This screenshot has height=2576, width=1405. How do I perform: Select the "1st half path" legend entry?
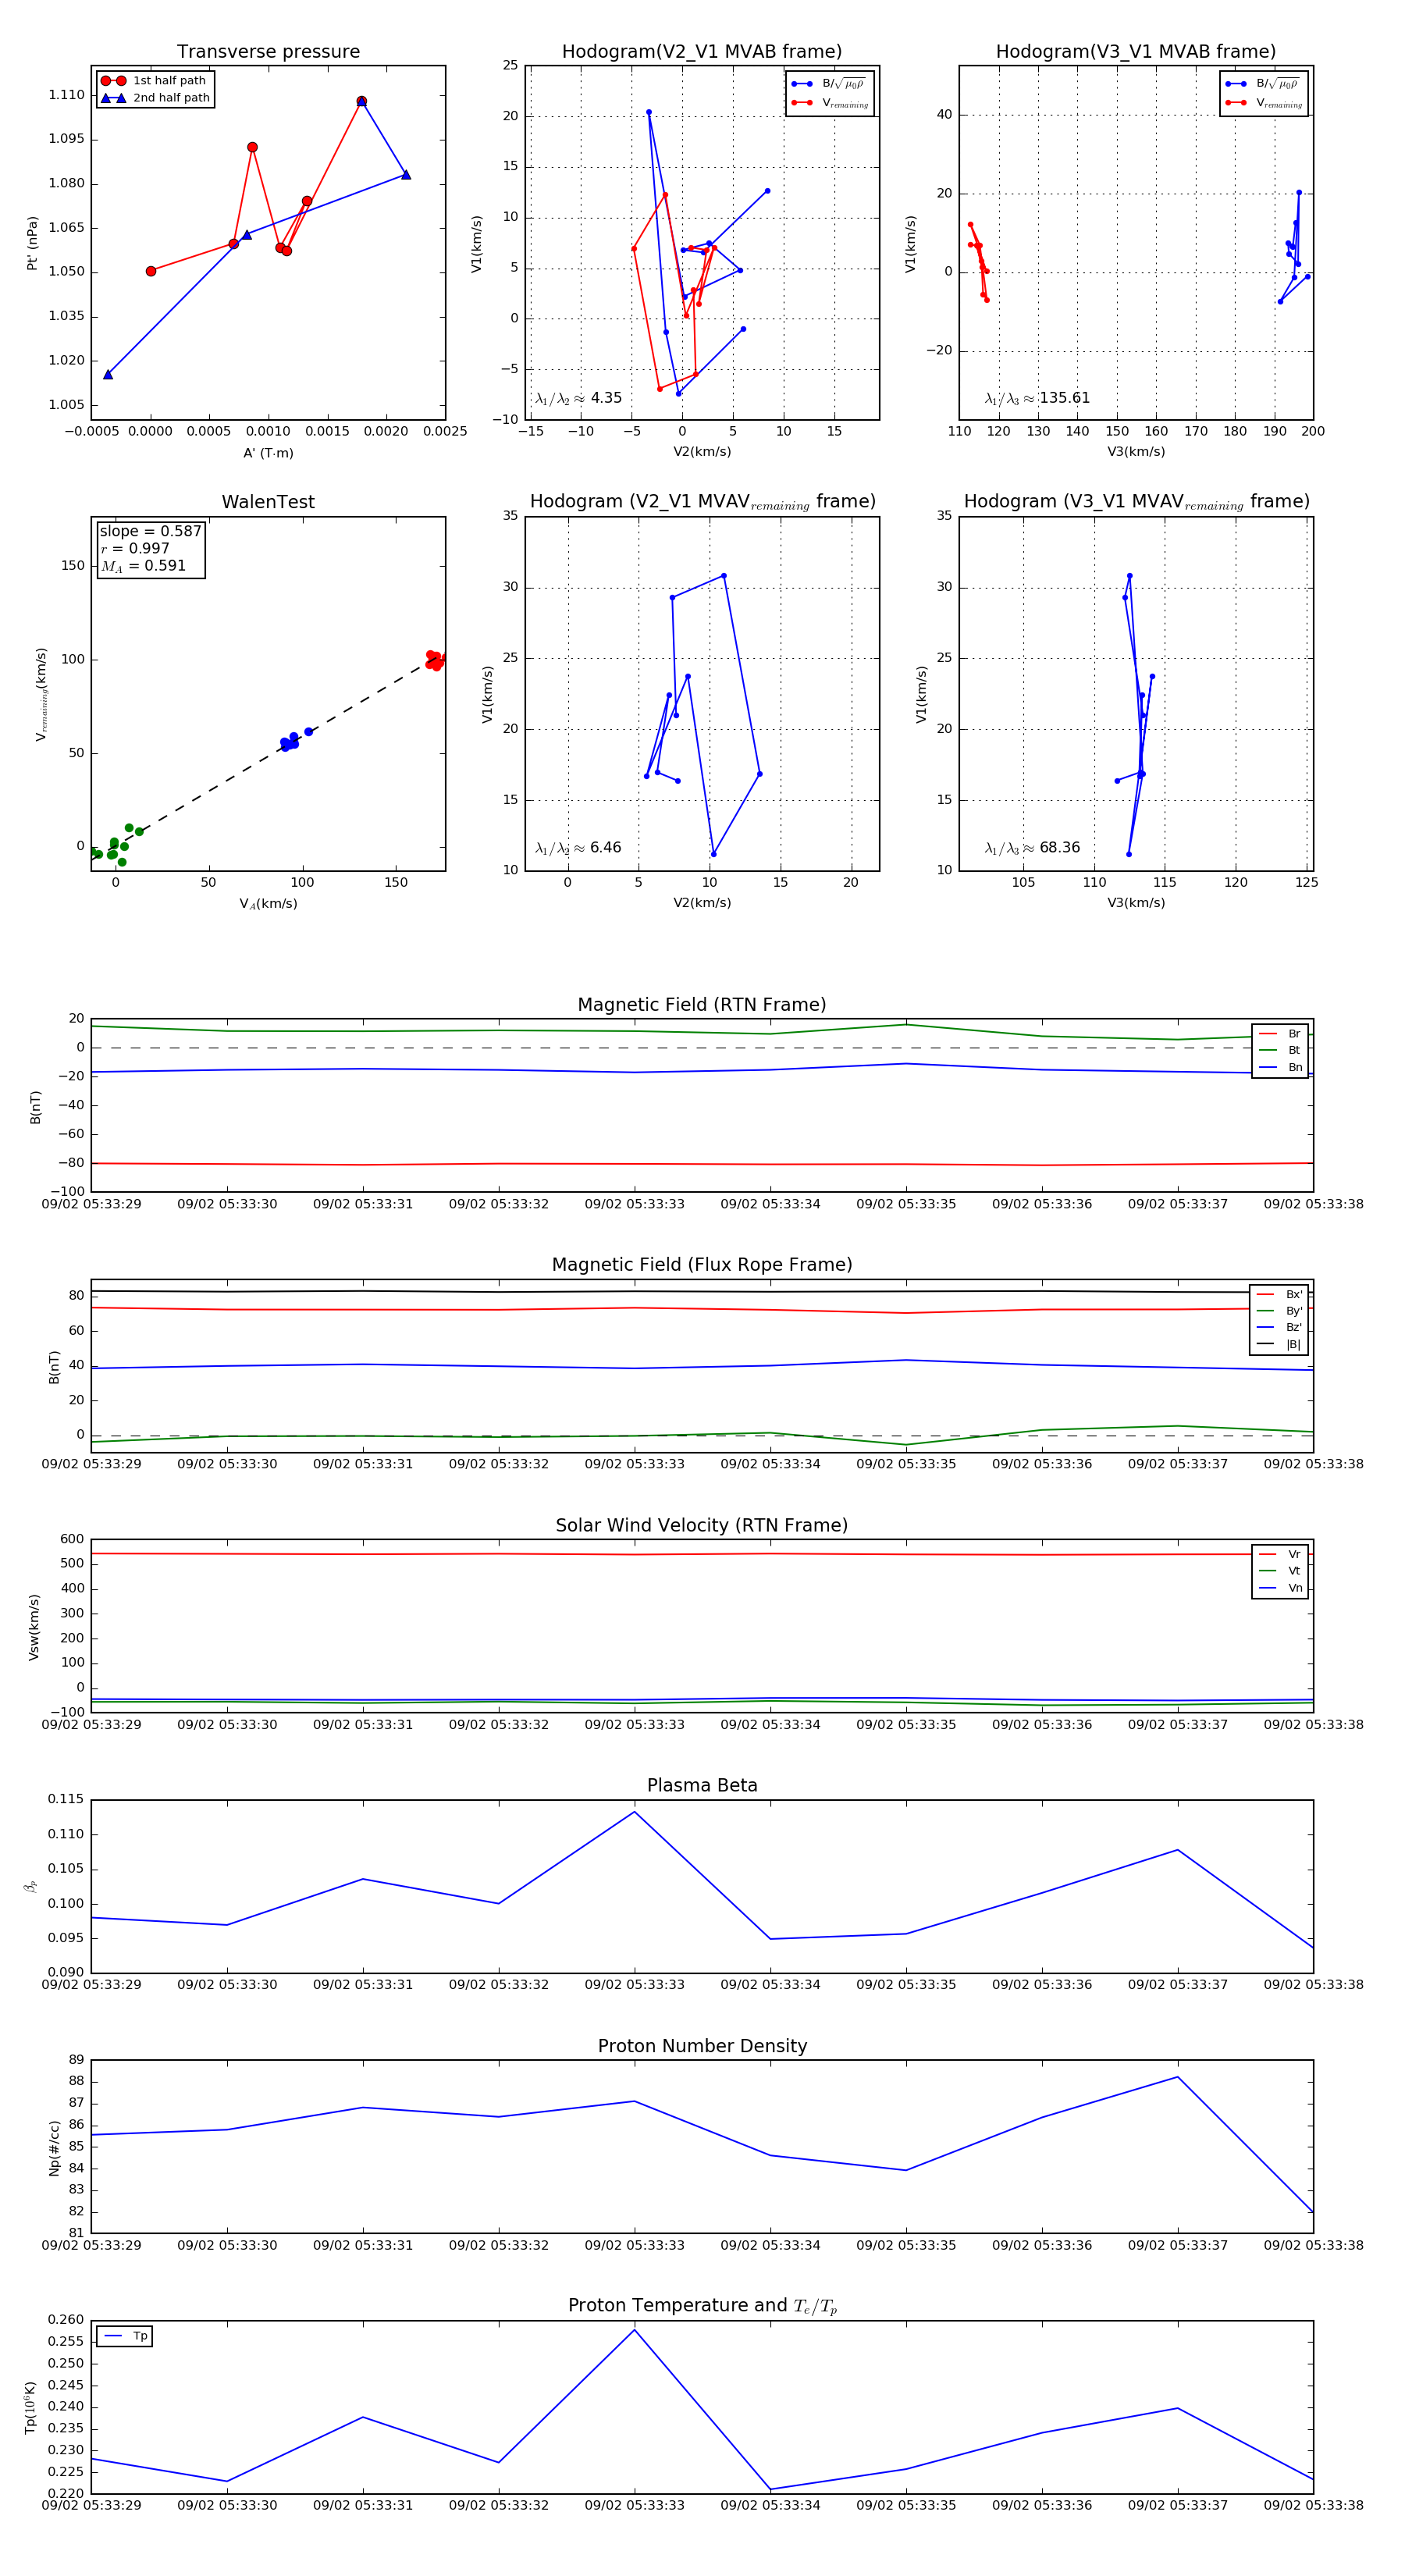(155, 81)
